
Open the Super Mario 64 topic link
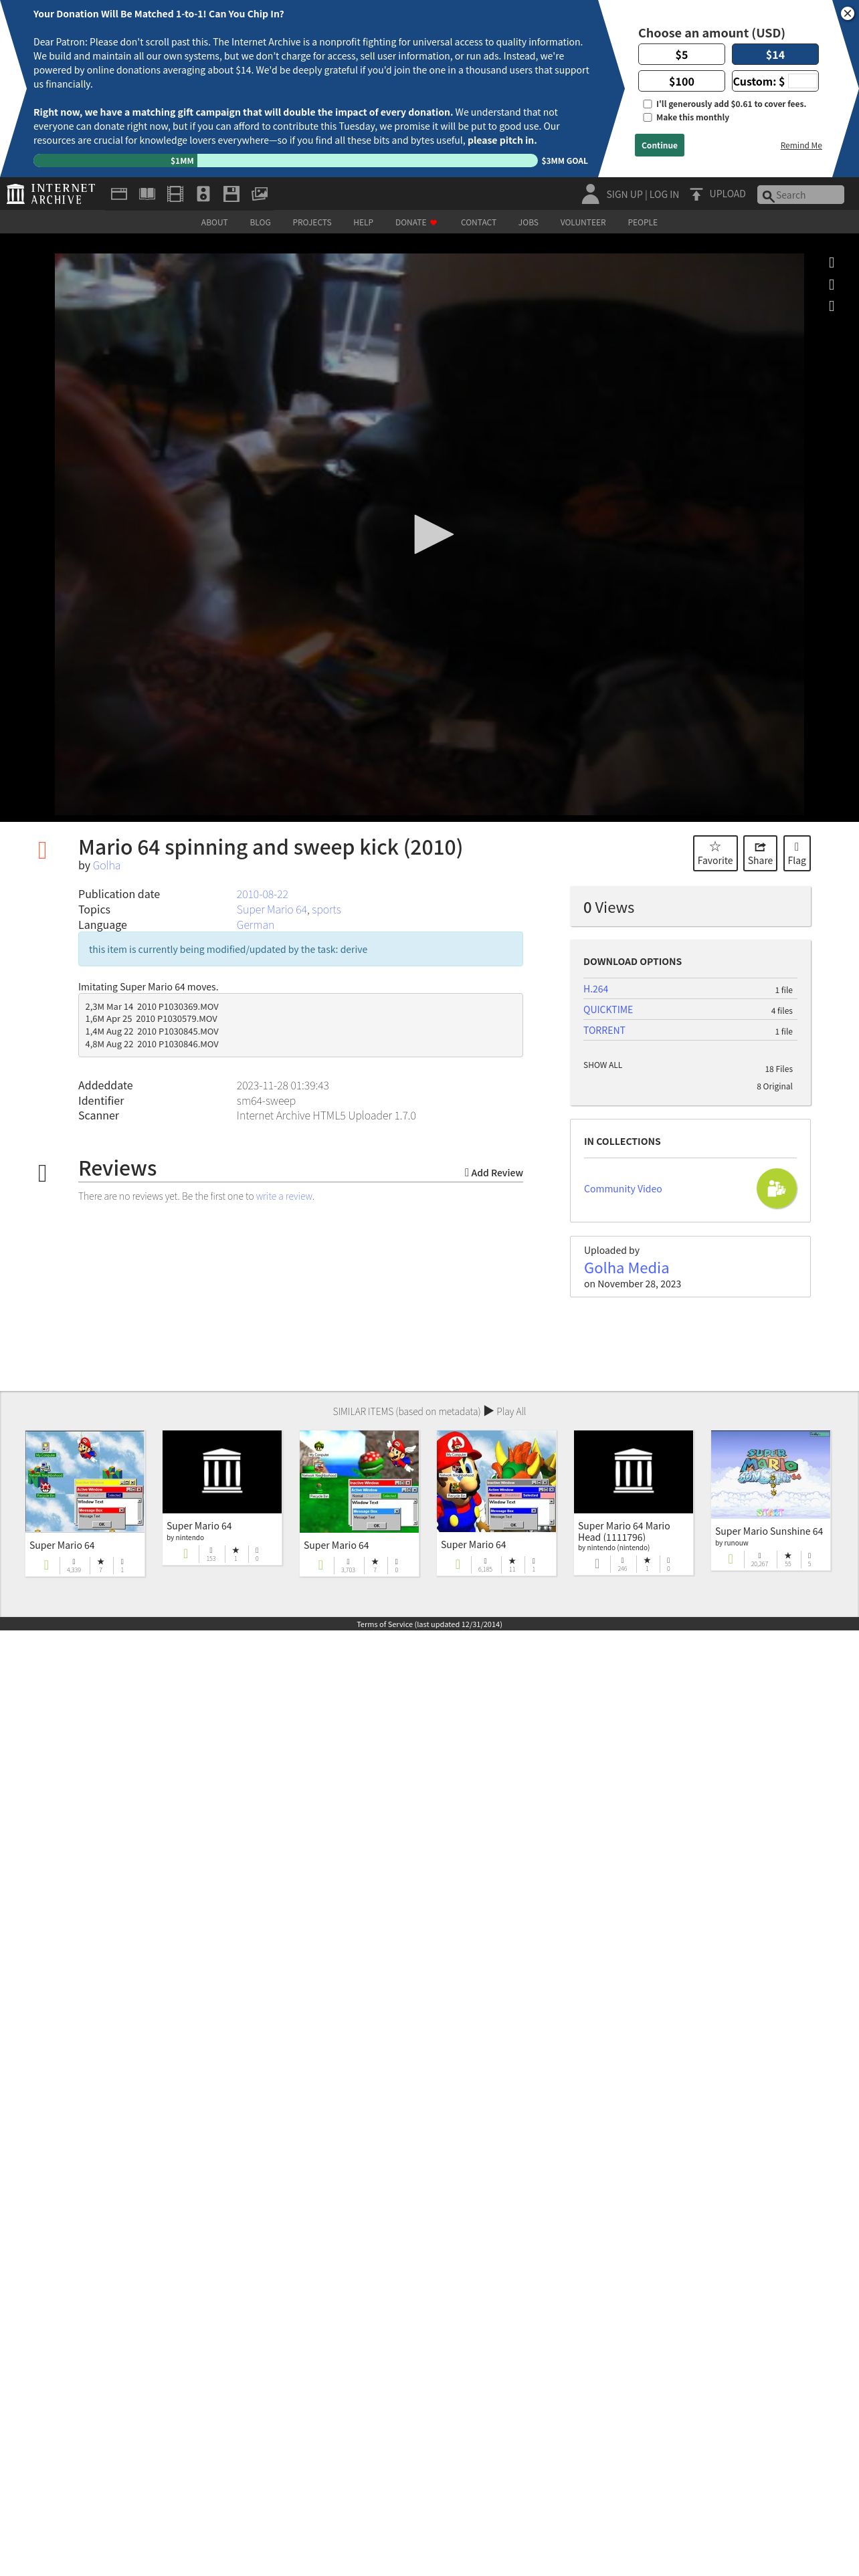[x=271, y=909]
